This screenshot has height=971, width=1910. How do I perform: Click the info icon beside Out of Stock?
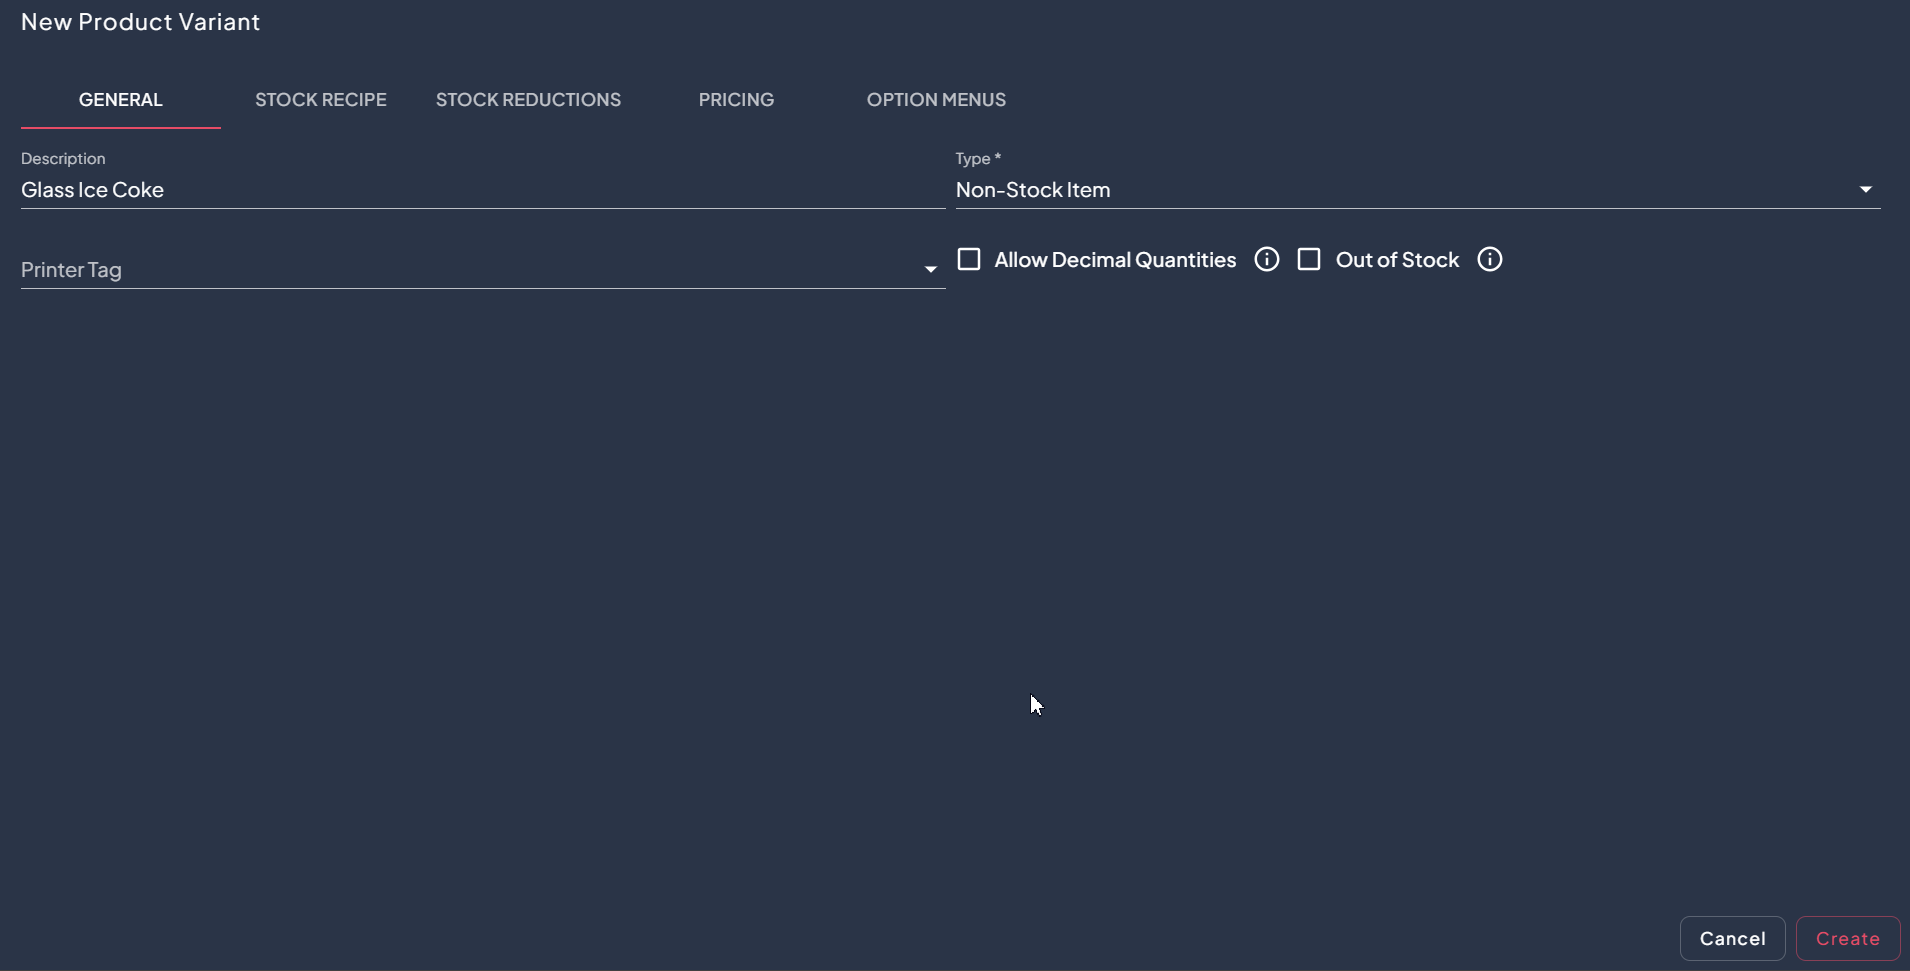[x=1490, y=260]
